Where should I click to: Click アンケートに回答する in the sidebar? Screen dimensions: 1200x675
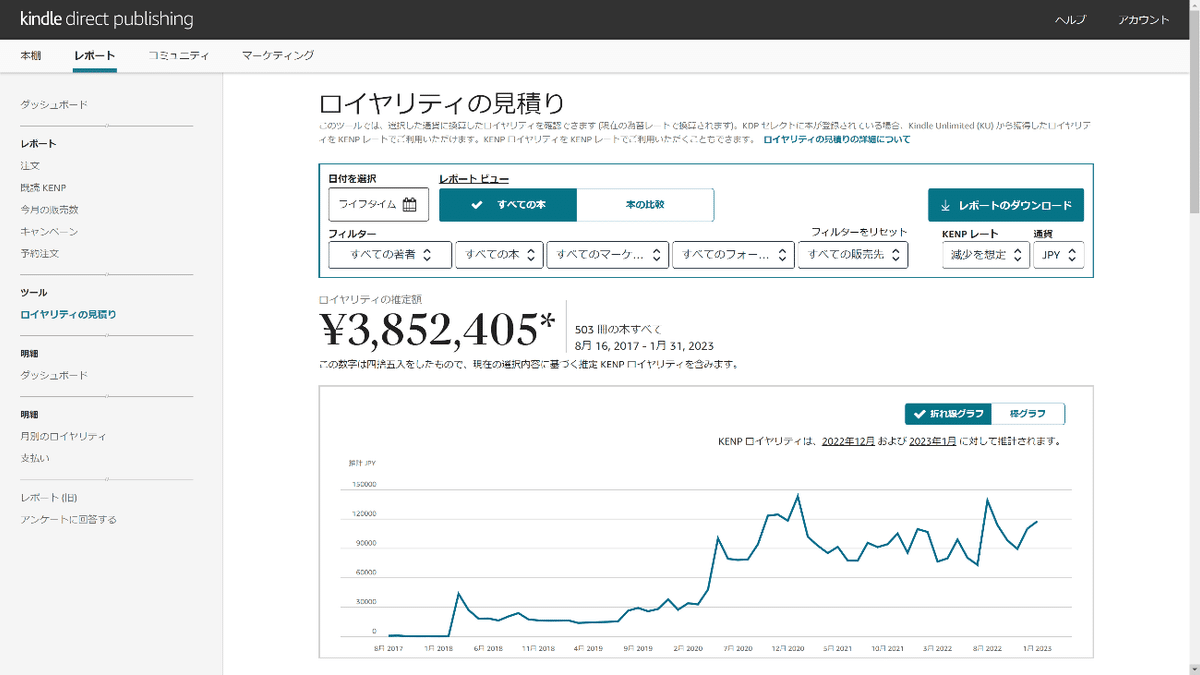[x=68, y=520]
